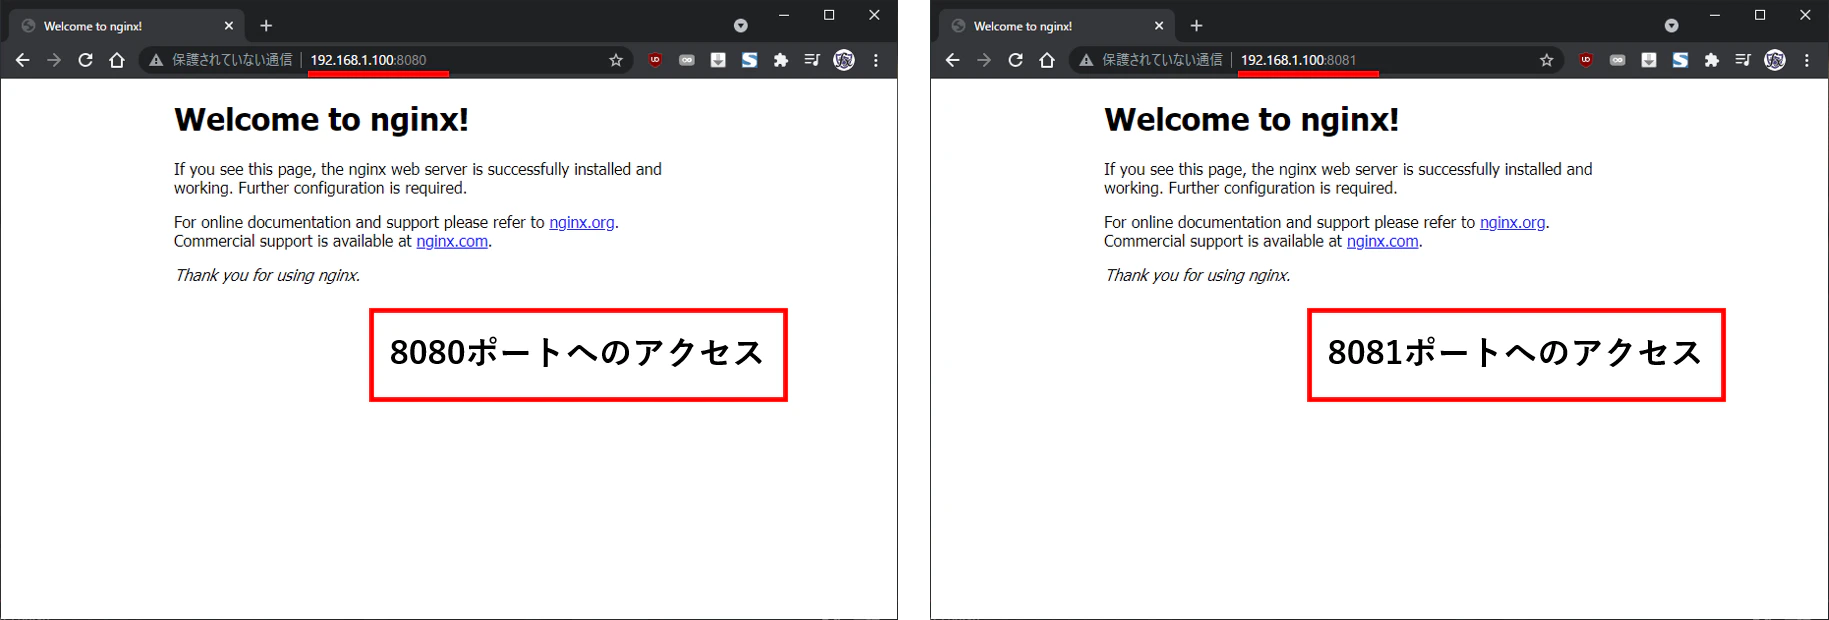
Task: Open nginx.com link in the 8081 window
Action: [x=1383, y=241]
